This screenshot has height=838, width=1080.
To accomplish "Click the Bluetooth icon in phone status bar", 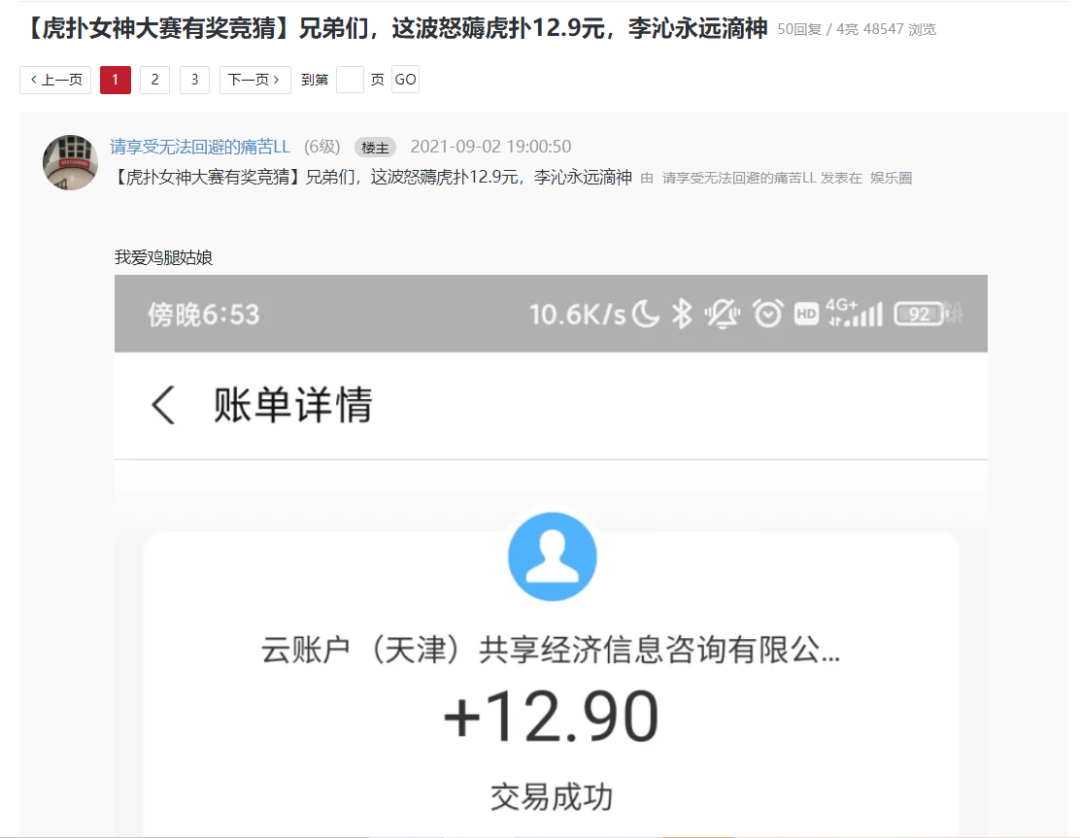I will (682, 314).
